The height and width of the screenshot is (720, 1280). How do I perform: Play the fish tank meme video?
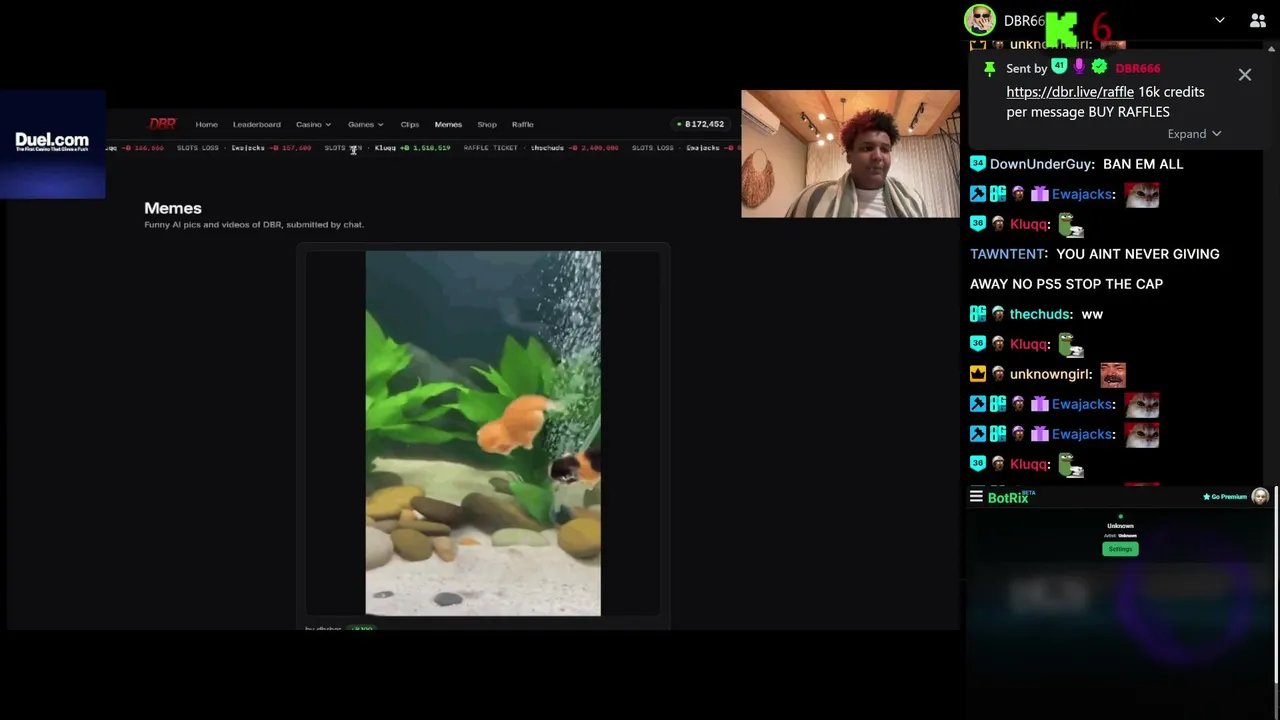pyautogui.click(x=483, y=433)
